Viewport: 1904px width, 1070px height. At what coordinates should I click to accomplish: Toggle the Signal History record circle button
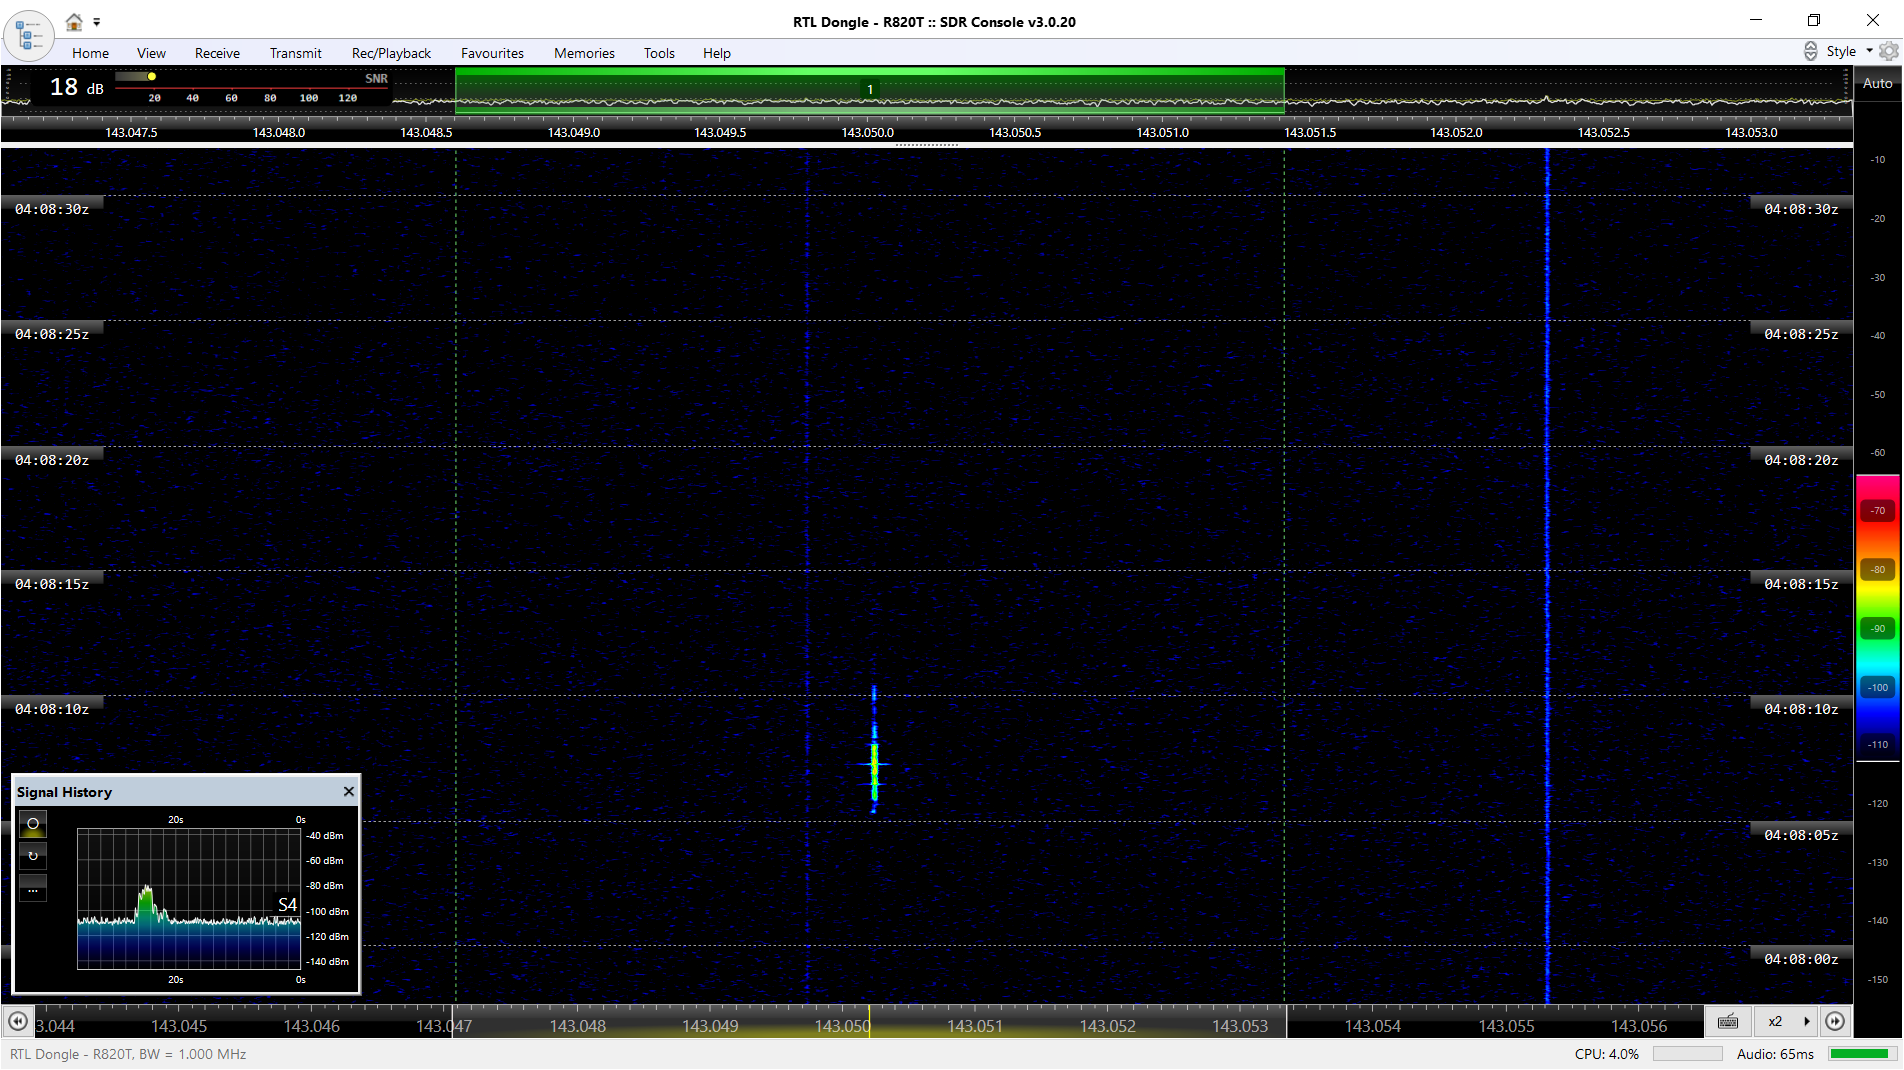point(33,824)
